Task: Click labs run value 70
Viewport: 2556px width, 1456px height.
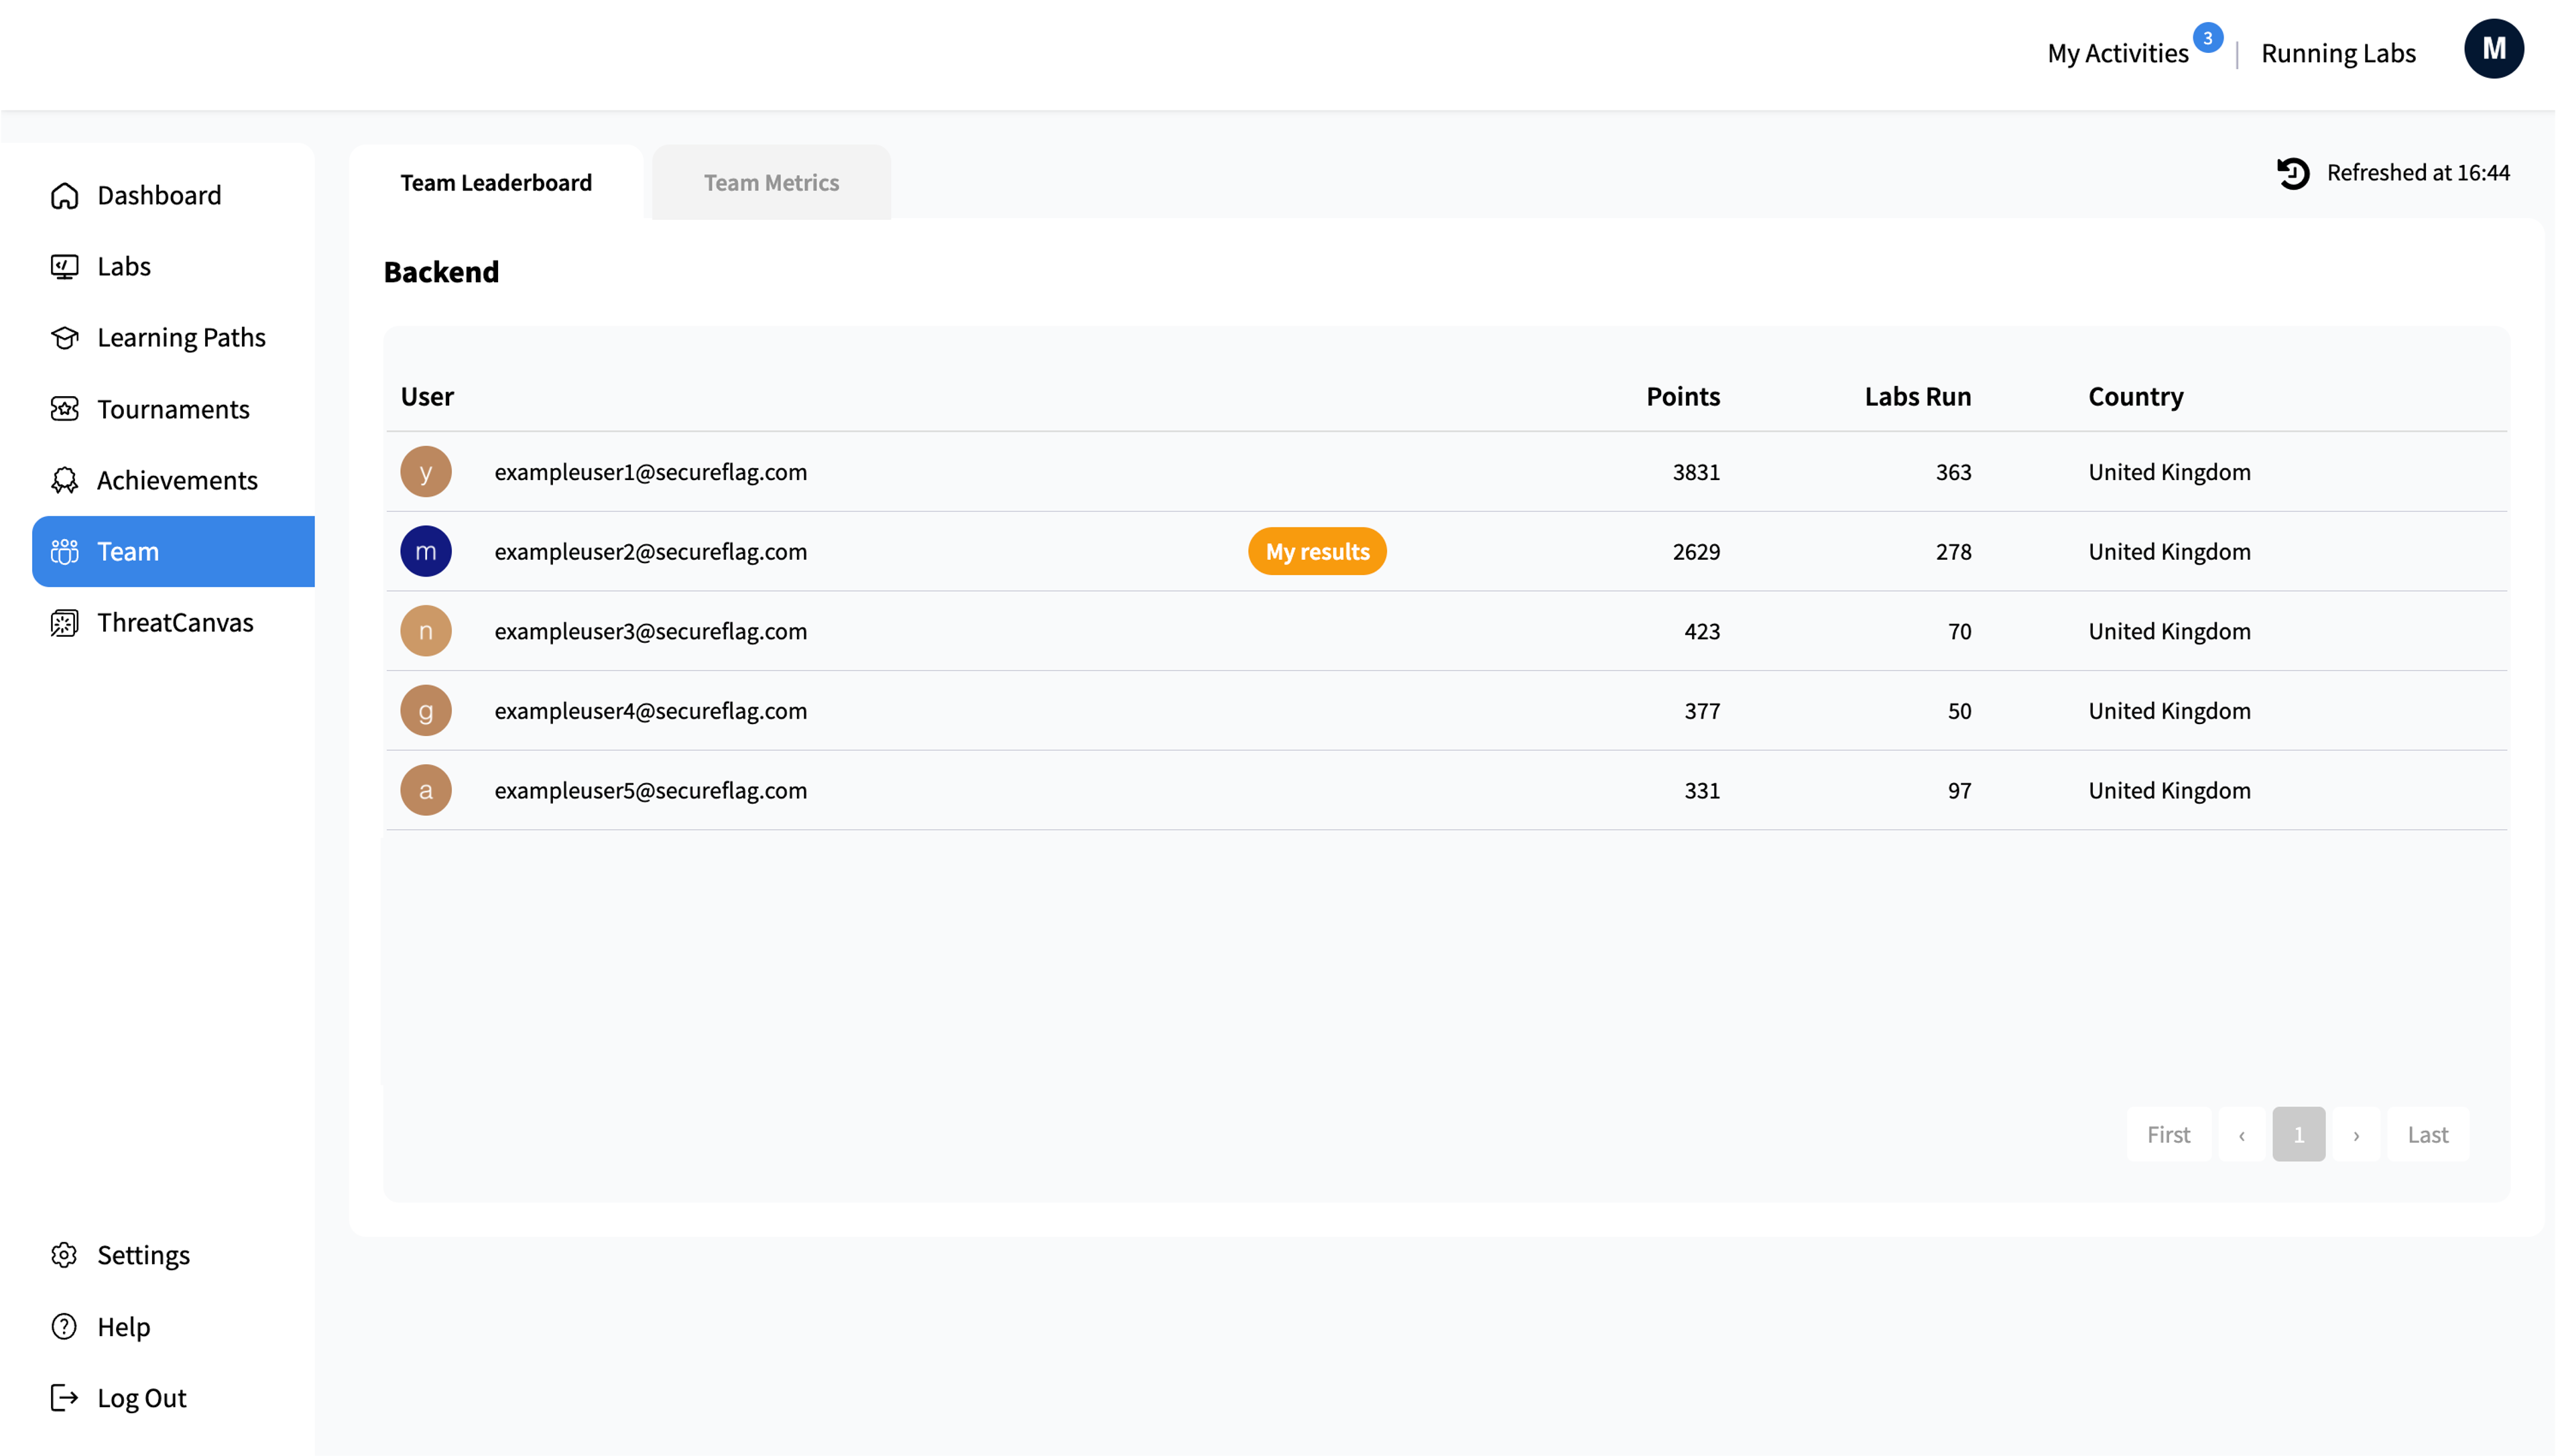Action: [x=1959, y=631]
